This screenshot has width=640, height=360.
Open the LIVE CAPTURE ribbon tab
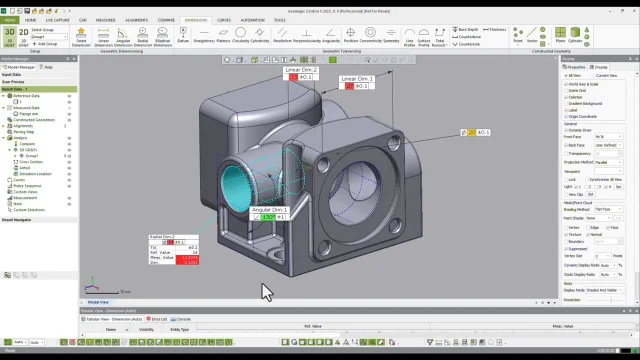click(x=58, y=20)
